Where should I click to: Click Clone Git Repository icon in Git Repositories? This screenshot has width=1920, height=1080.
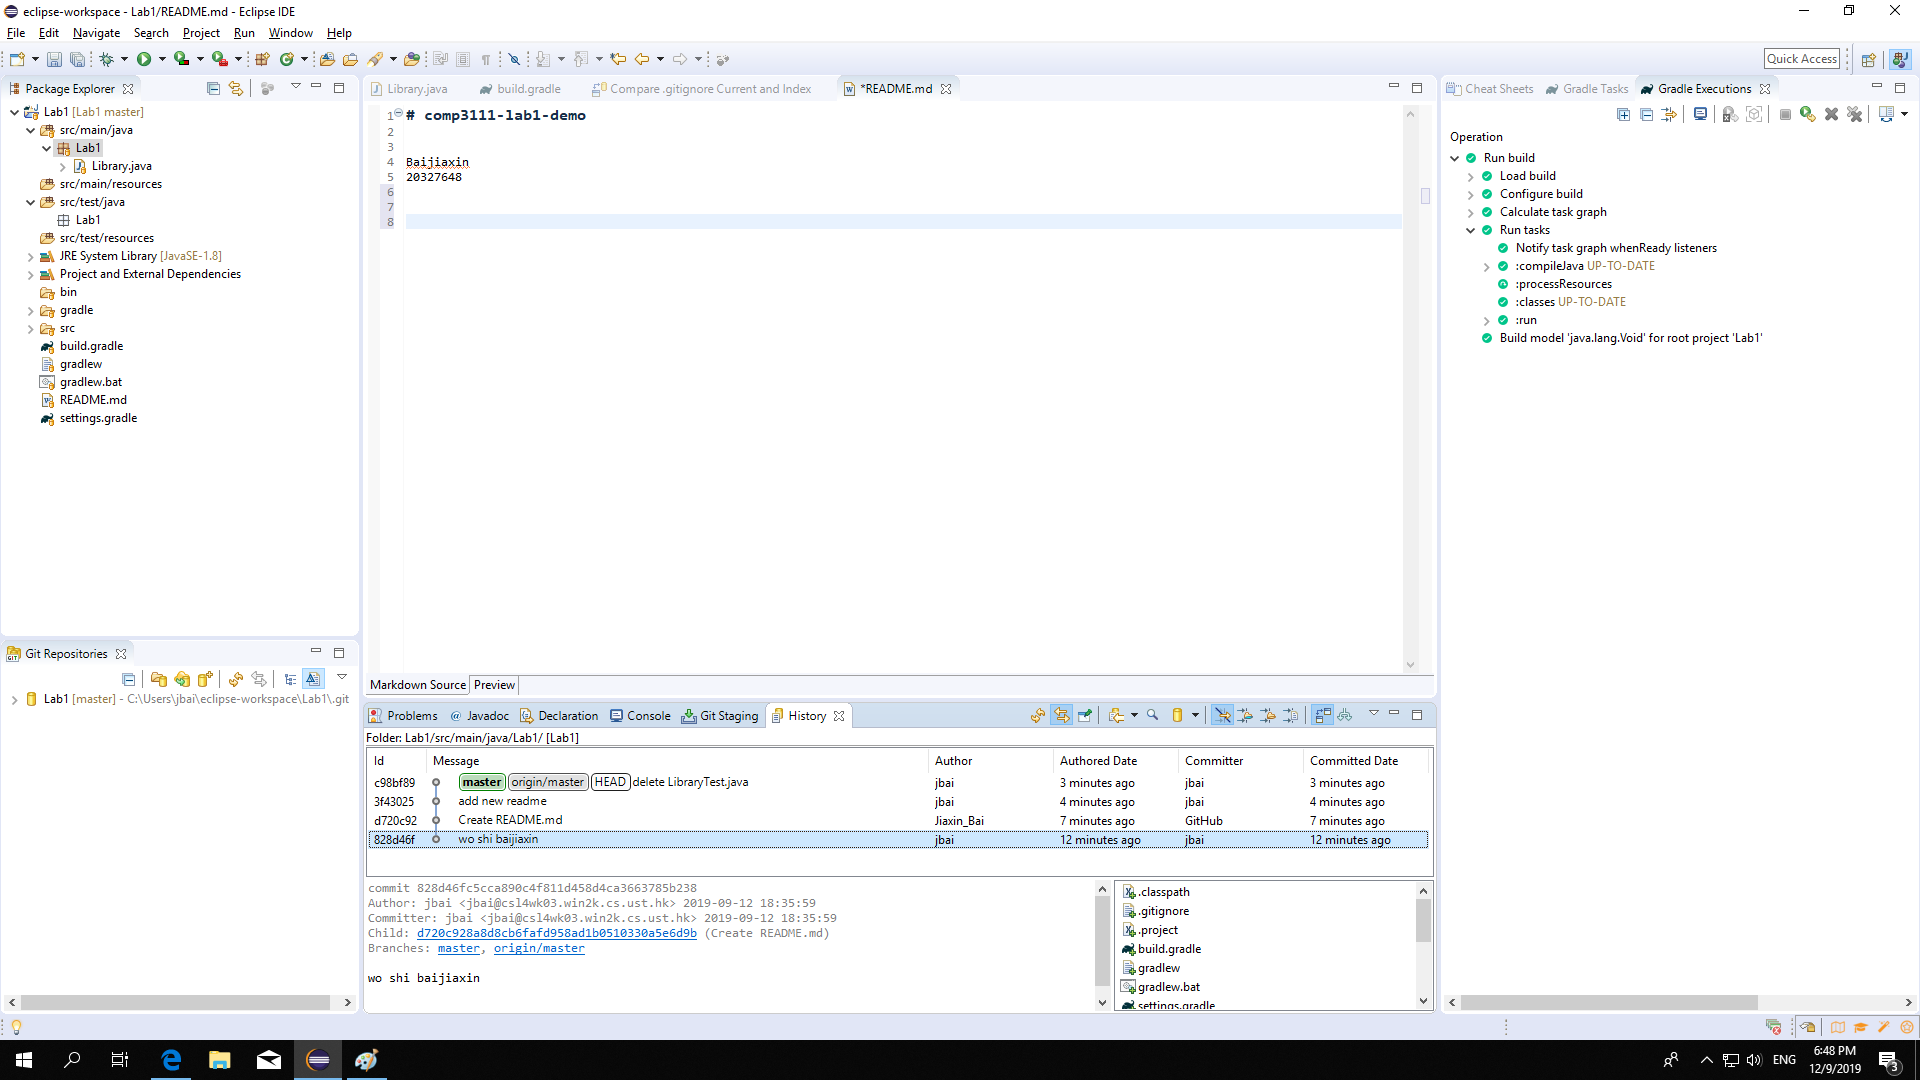[182, 680]
